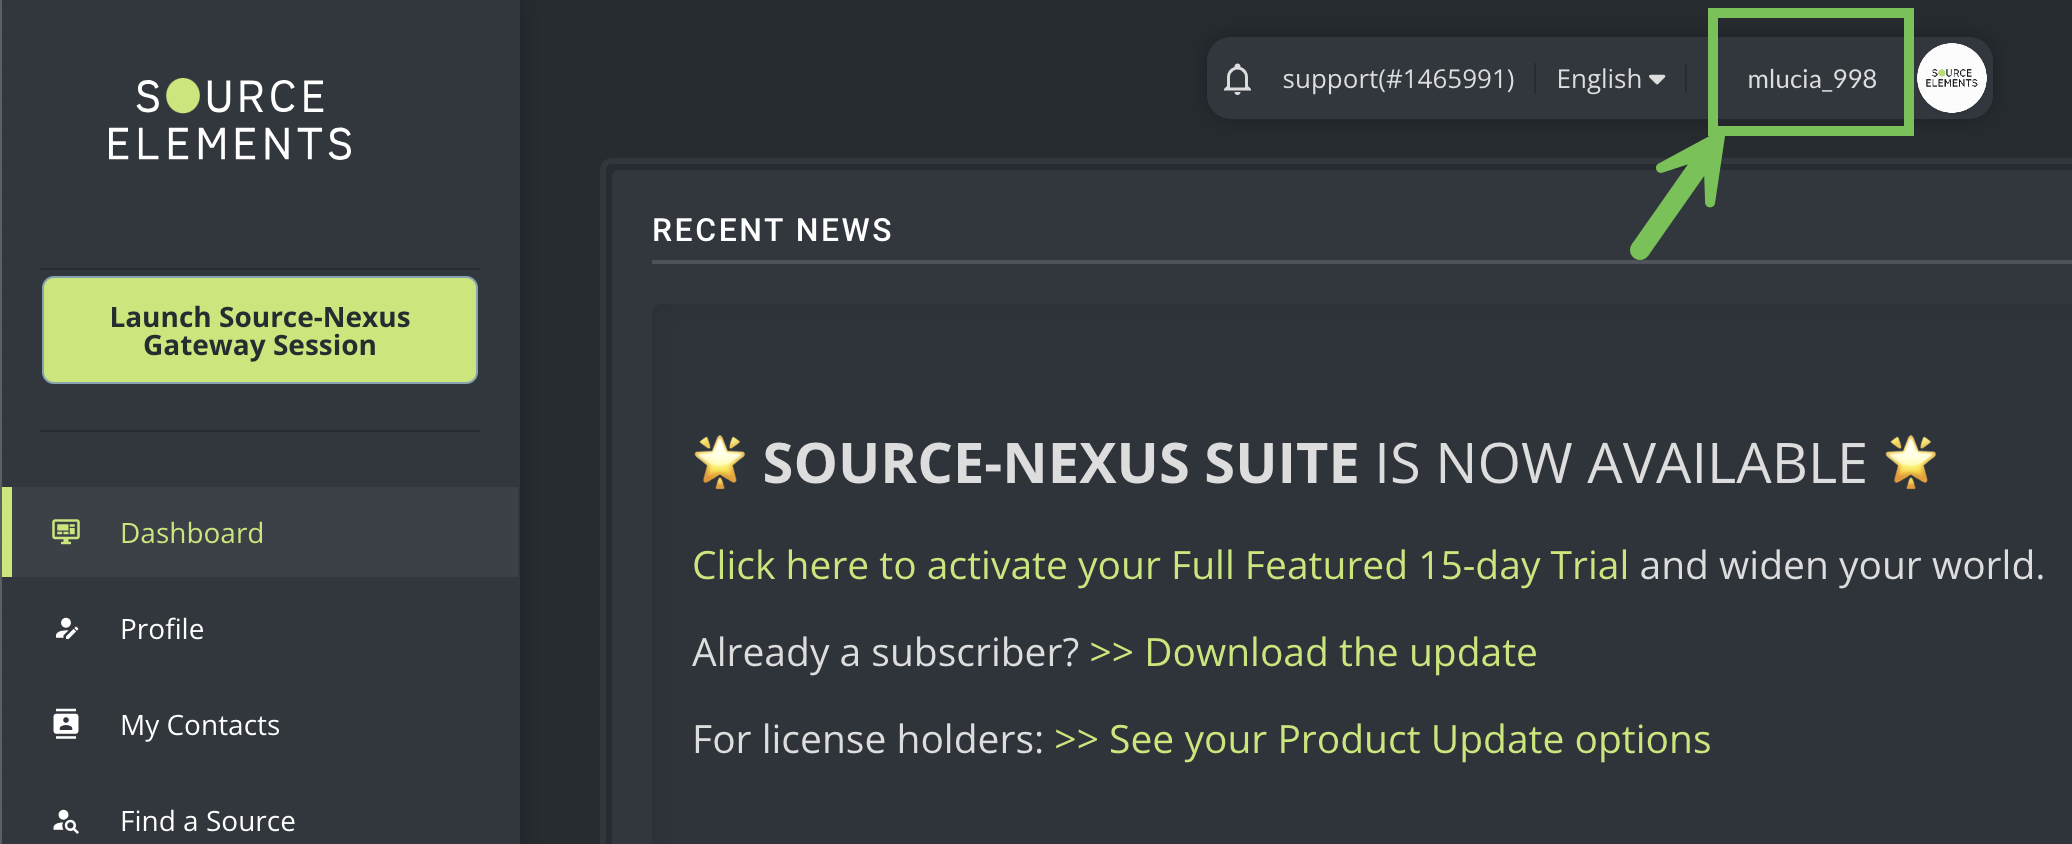
Task: Click the activate 15-day Trial link
Action: click(x=1160, y=566)
